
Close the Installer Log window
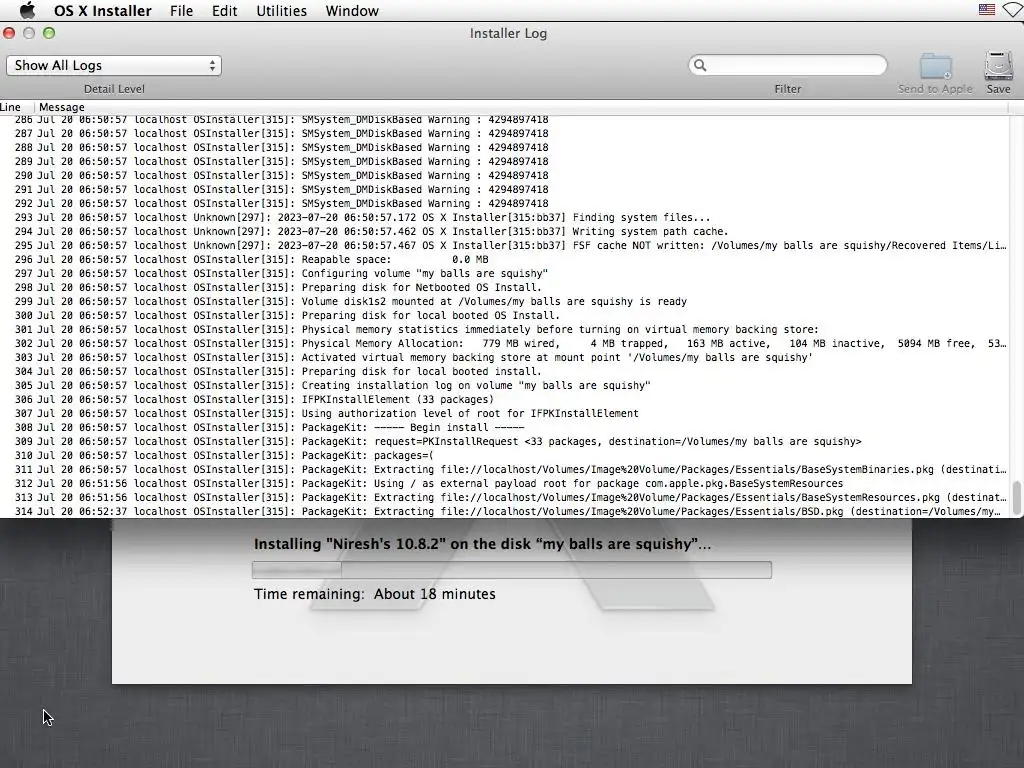click(9, 33)
